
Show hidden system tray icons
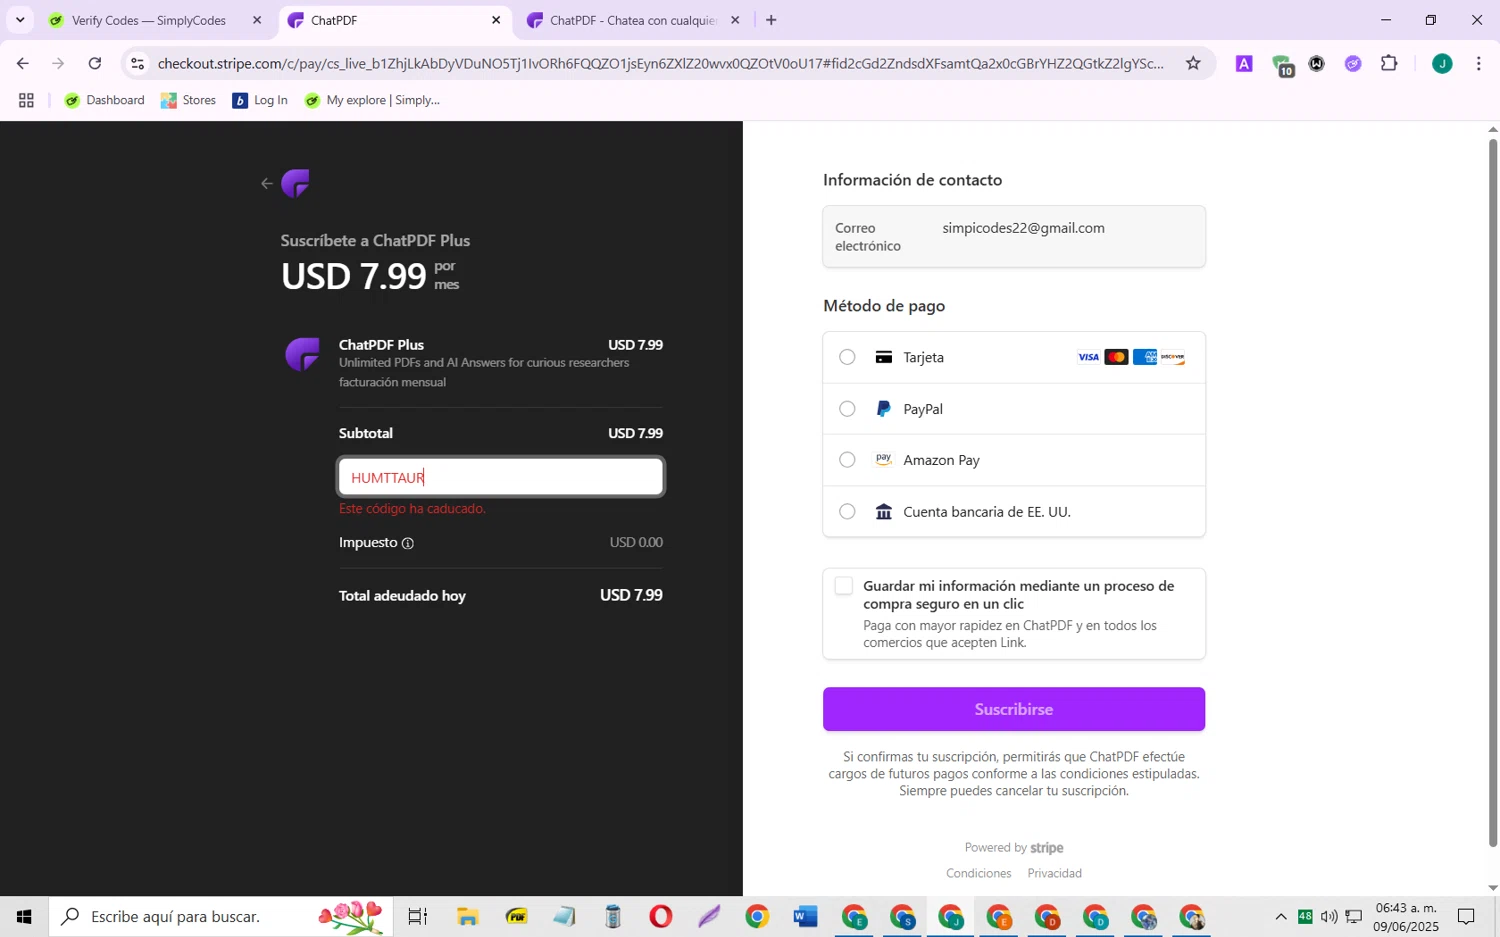[1280, 916]
